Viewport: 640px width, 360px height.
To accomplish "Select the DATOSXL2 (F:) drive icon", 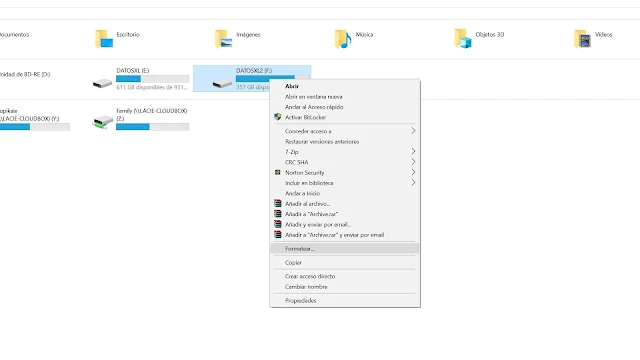I will pos(222,83).
